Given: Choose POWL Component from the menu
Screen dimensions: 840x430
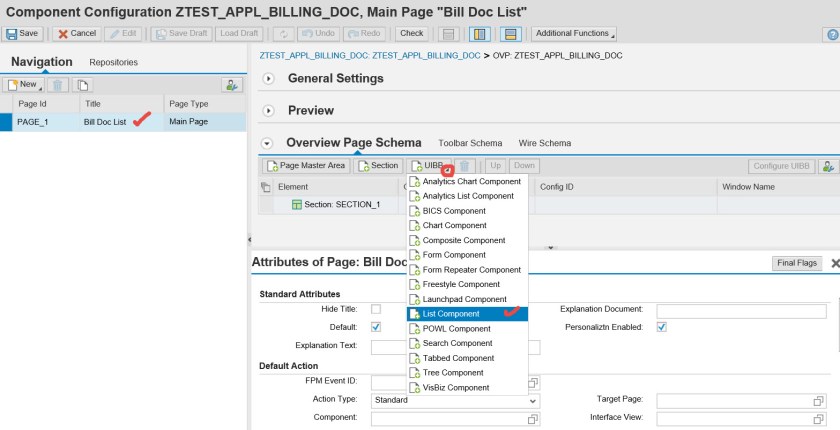Looking at the screenshot, I should (467, 329).
